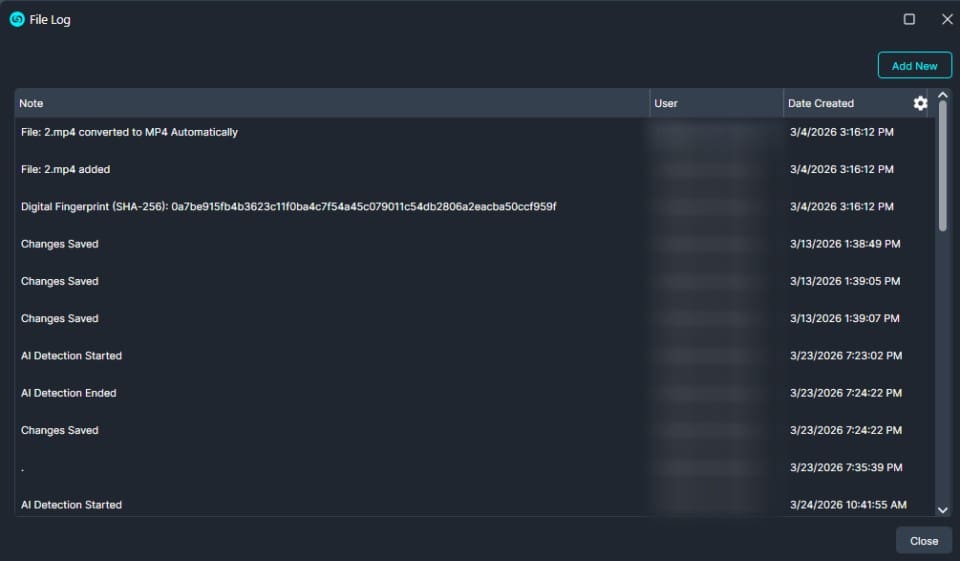Select the Digital Fingerprint SHA-256 log entry
The height and width of the screenshot is (561, 960).
[288, 207]
